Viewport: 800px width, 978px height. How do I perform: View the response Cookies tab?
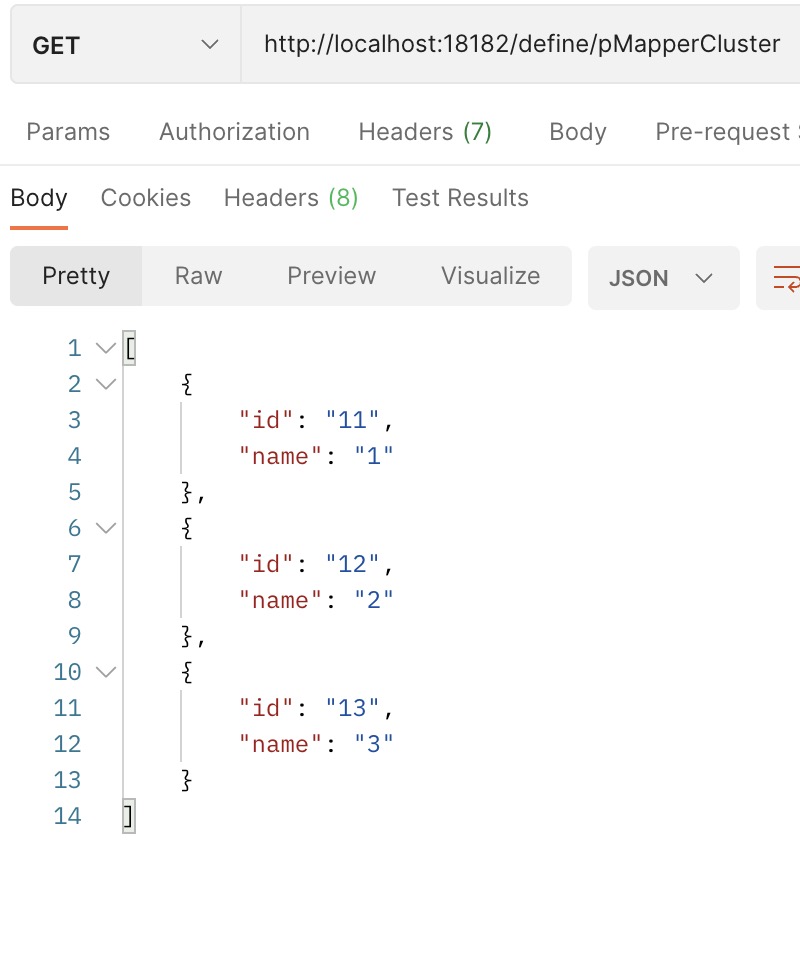click(x=146, y=198)
